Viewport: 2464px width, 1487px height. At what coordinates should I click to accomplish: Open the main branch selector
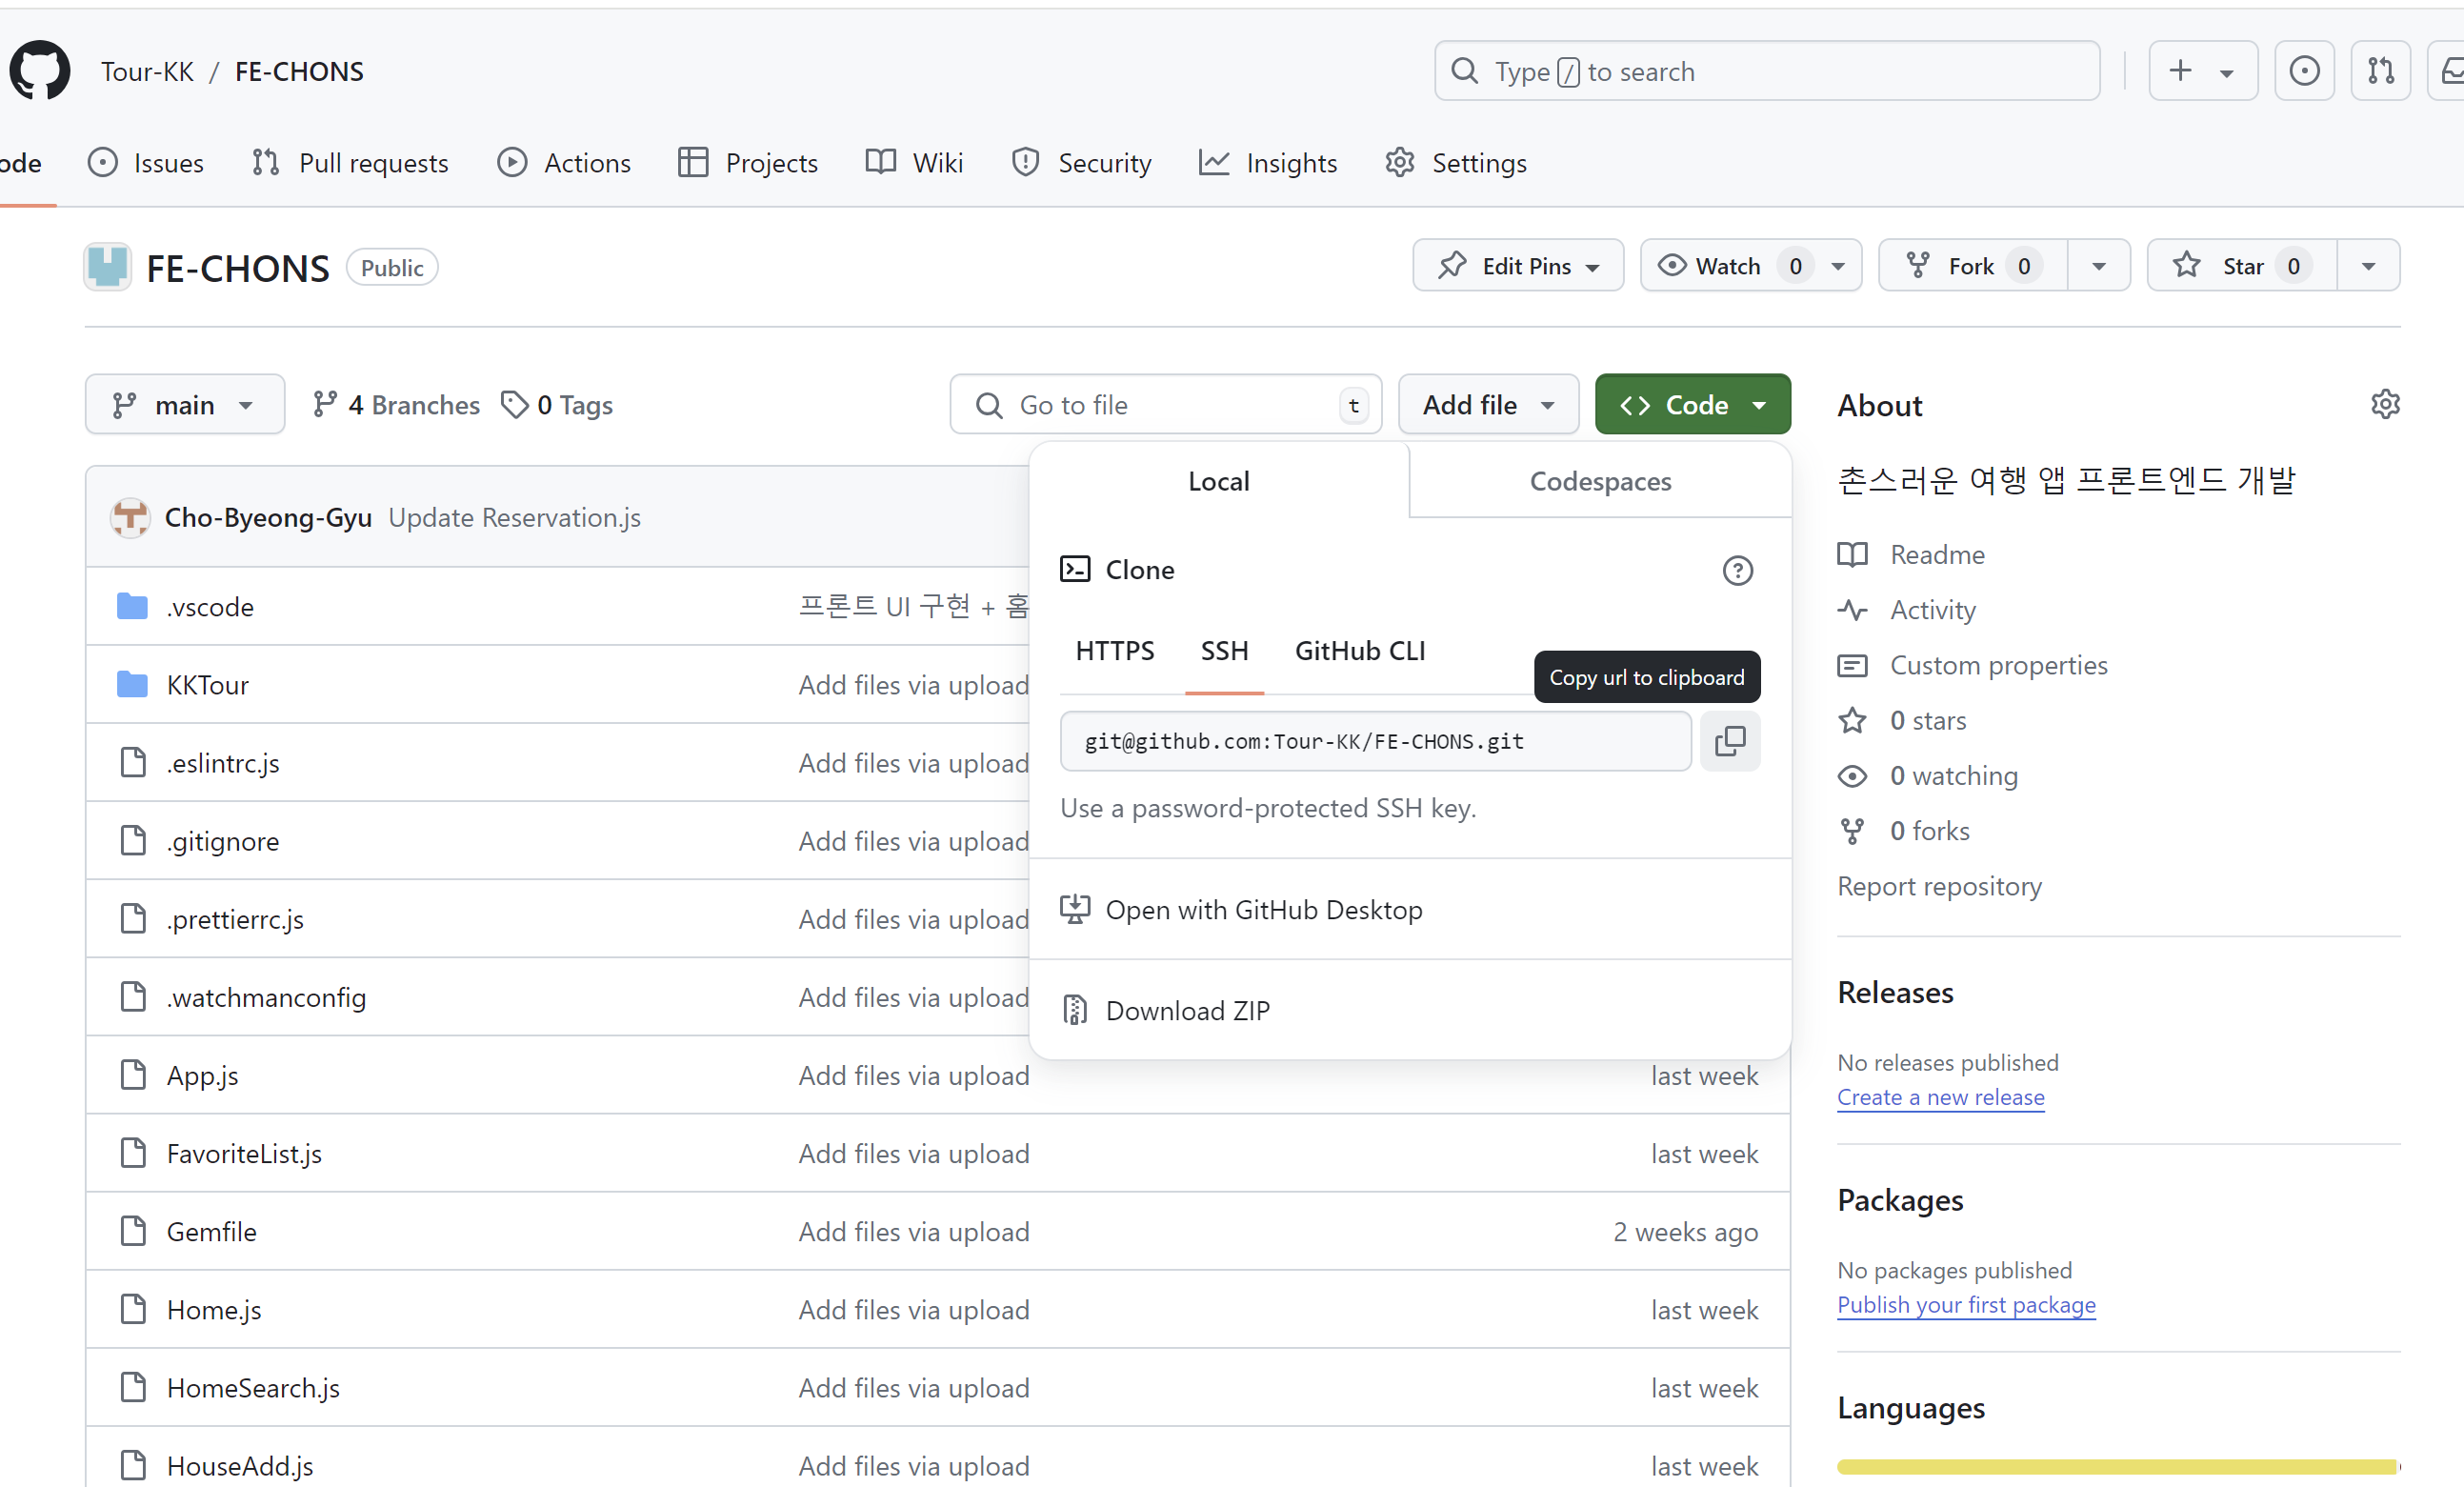(x=184, y=404)
